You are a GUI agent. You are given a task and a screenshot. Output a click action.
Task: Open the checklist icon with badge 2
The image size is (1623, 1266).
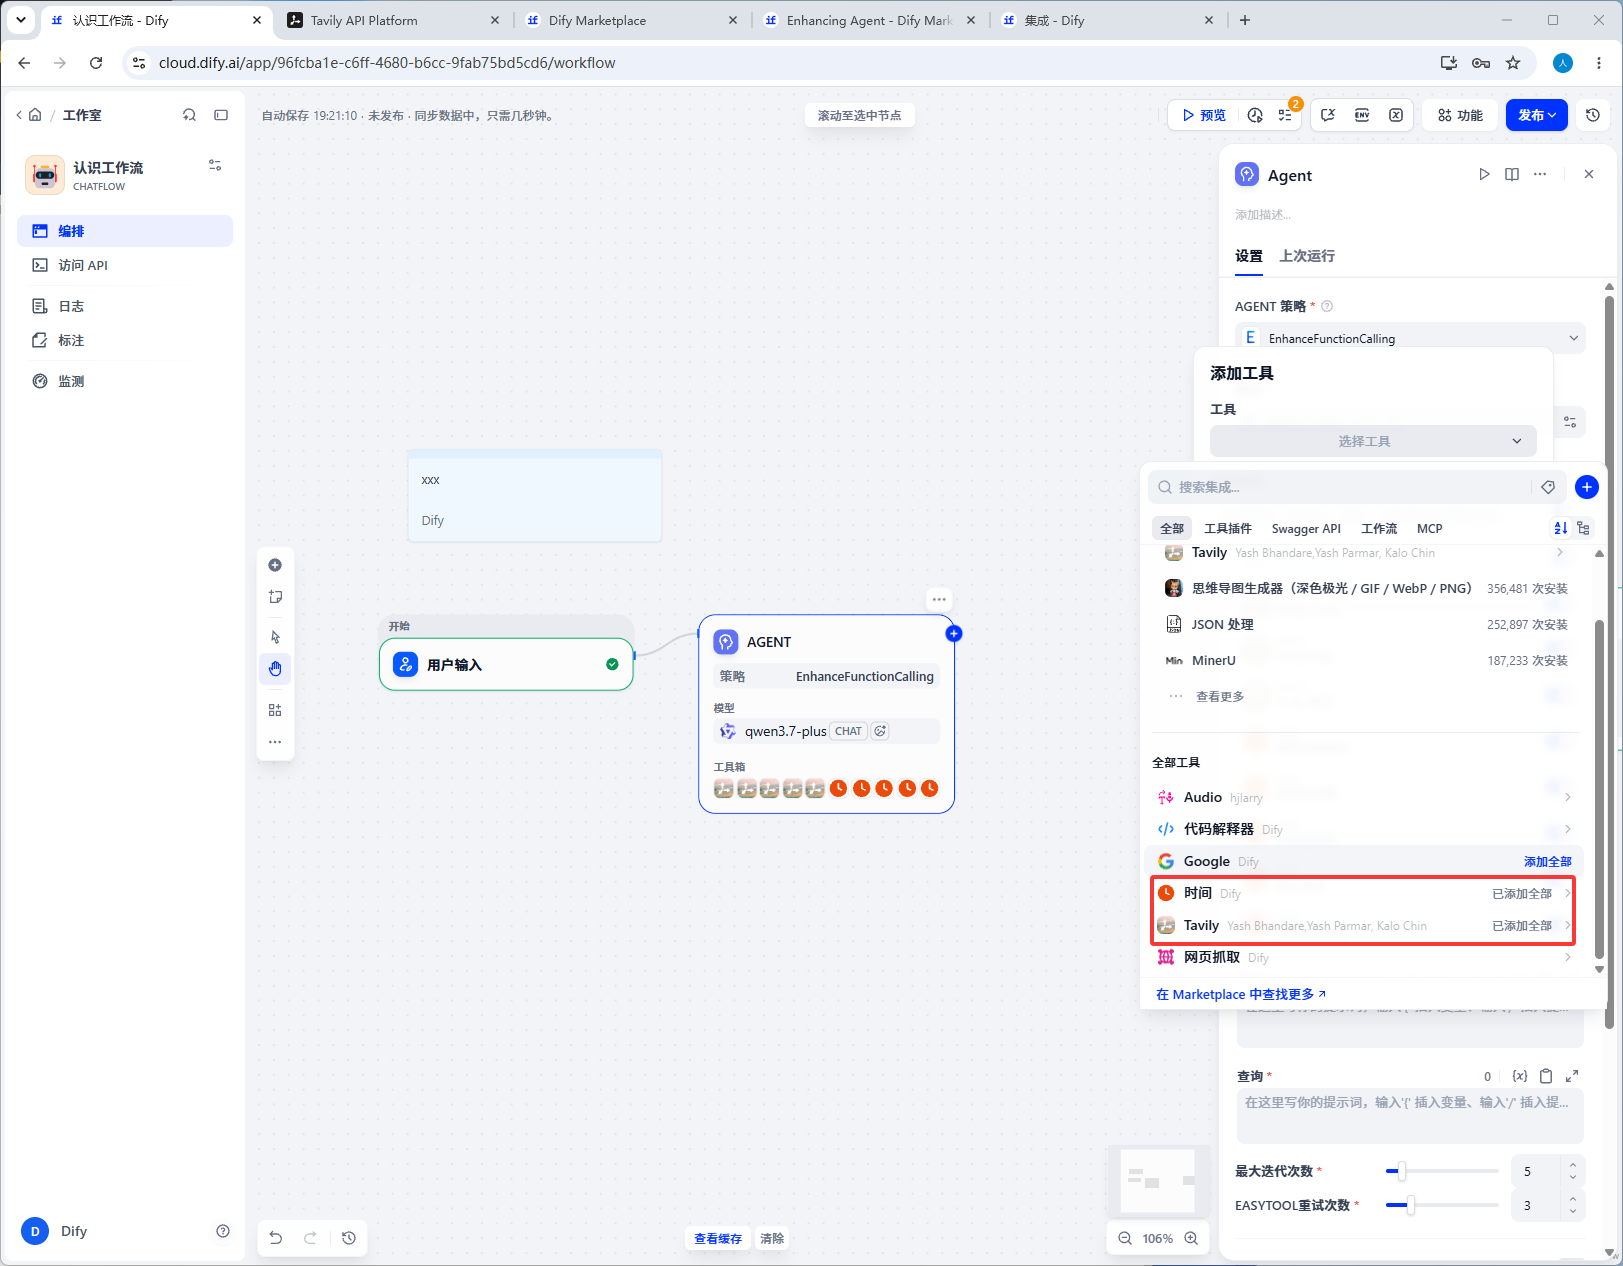click(x=1286, y=115)
